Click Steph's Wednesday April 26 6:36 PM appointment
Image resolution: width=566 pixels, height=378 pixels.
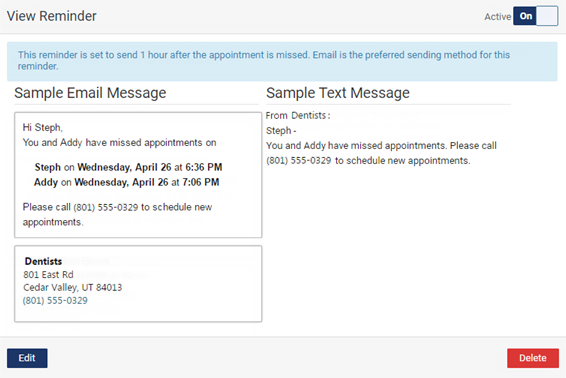[128, 167]
